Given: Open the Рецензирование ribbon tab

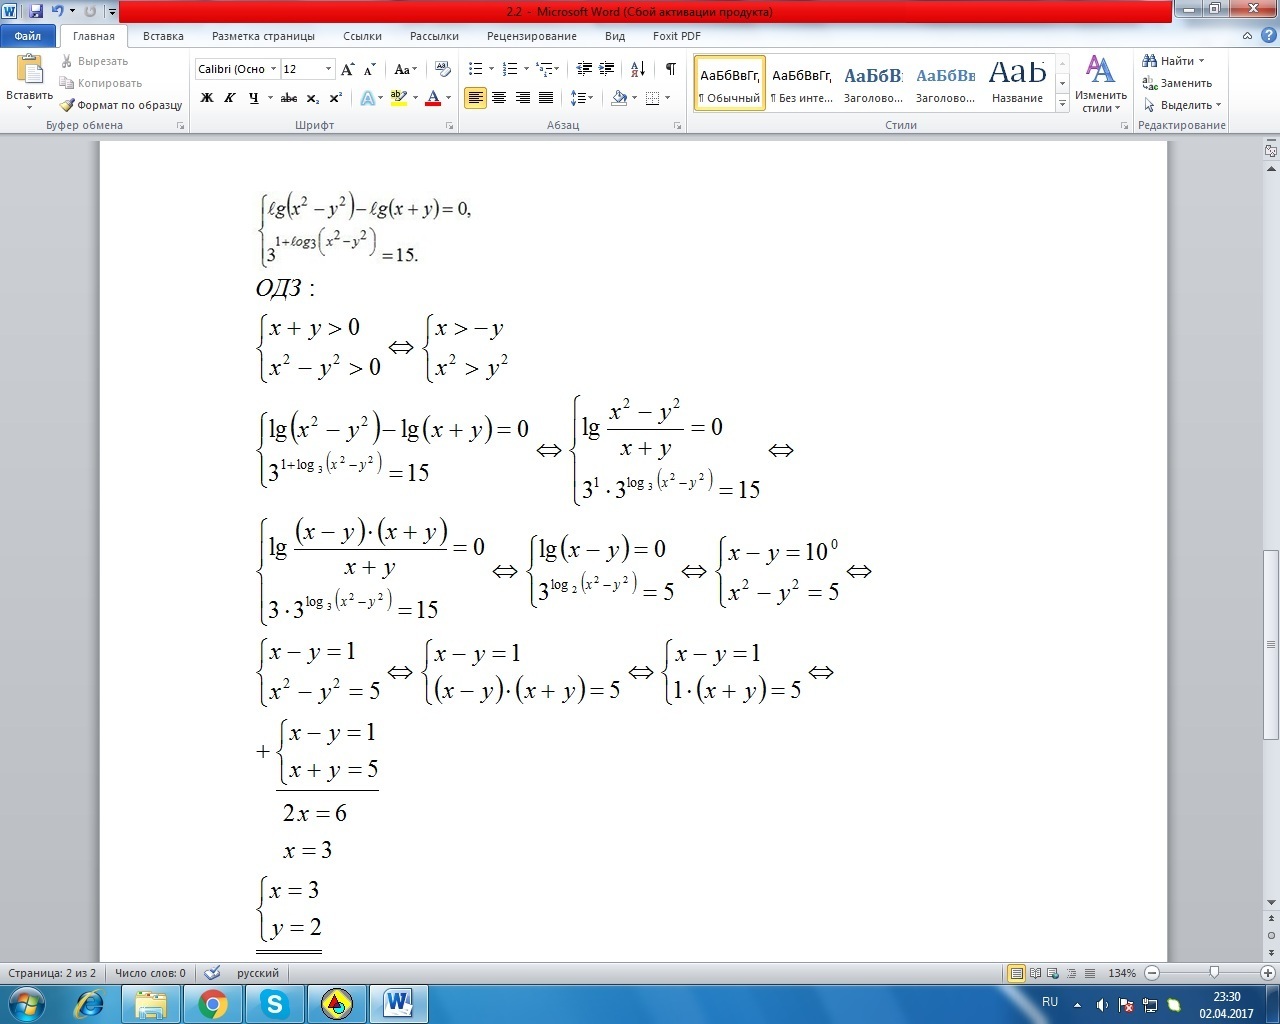Looking at the screenshot, I should (531, 36).
